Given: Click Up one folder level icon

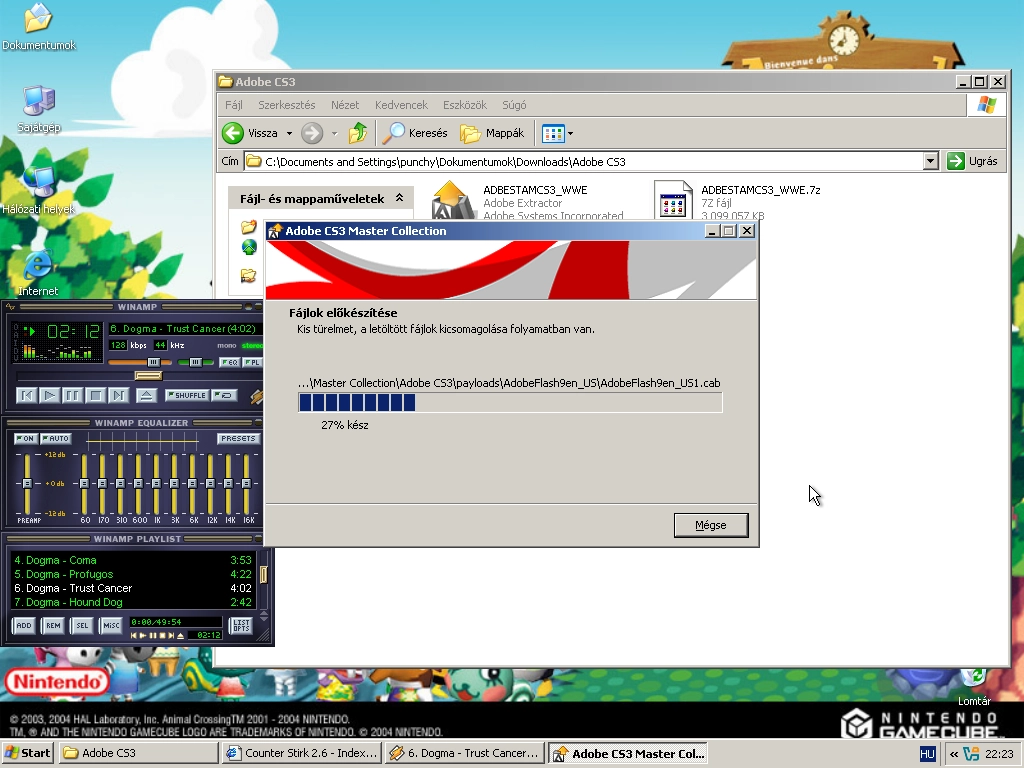Looking at the screenshot, I should [357, 133].
